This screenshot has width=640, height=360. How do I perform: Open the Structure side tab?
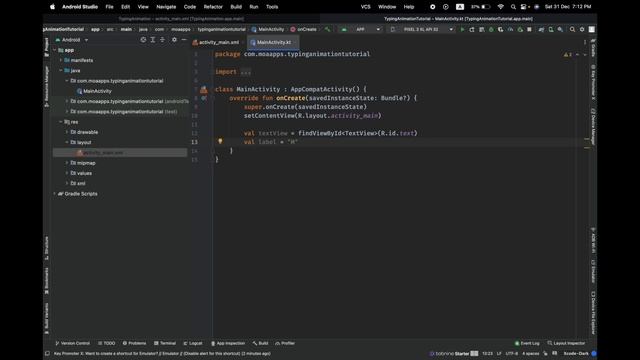47,248
